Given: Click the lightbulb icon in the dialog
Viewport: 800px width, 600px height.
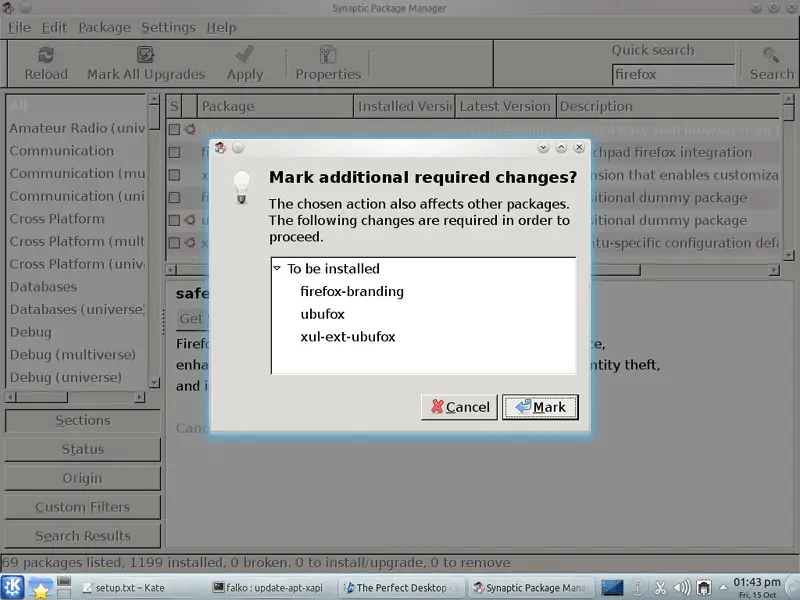Looking at the screenshot, I should point(242,187).
